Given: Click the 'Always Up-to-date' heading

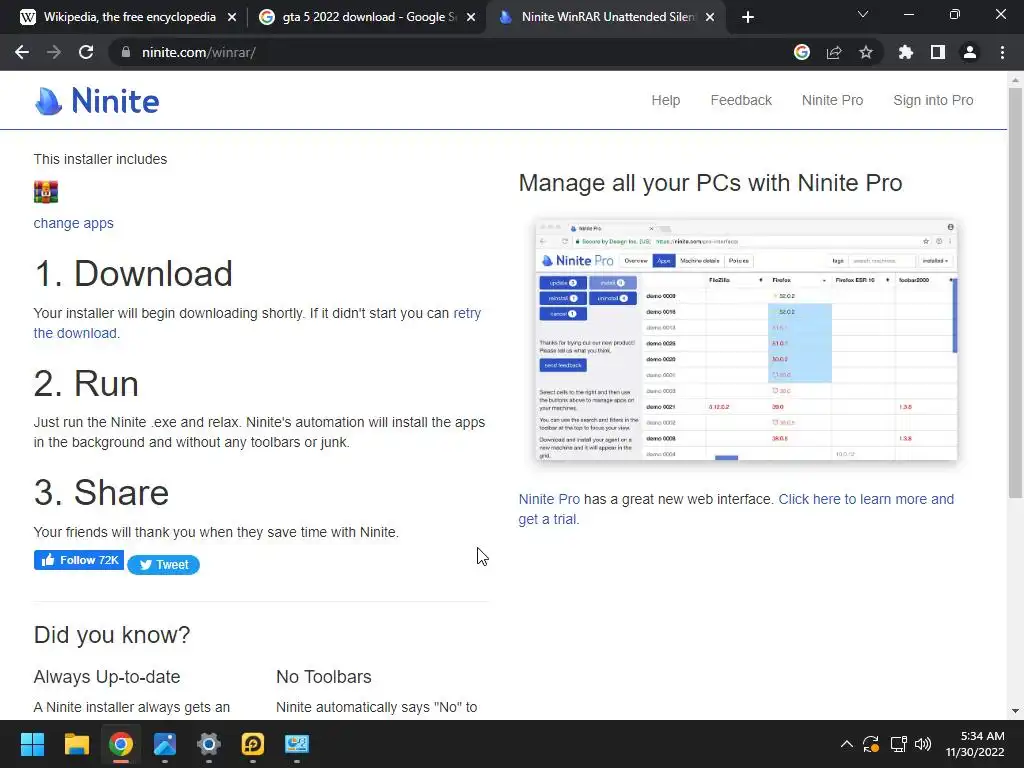Looking at the screenshot, I should tap(107, 677).
